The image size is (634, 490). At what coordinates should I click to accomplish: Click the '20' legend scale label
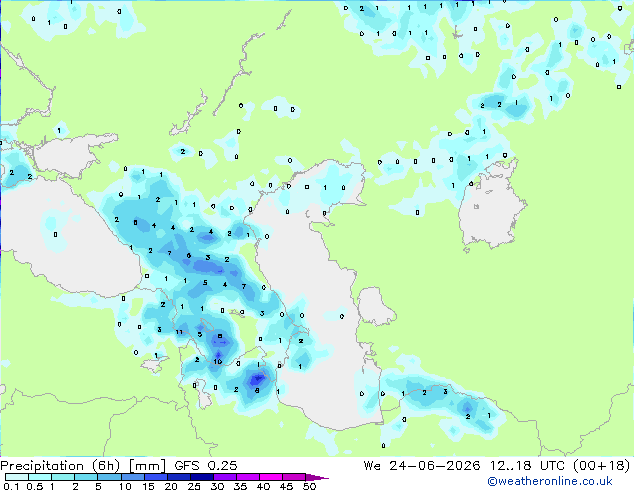point(171,486)
